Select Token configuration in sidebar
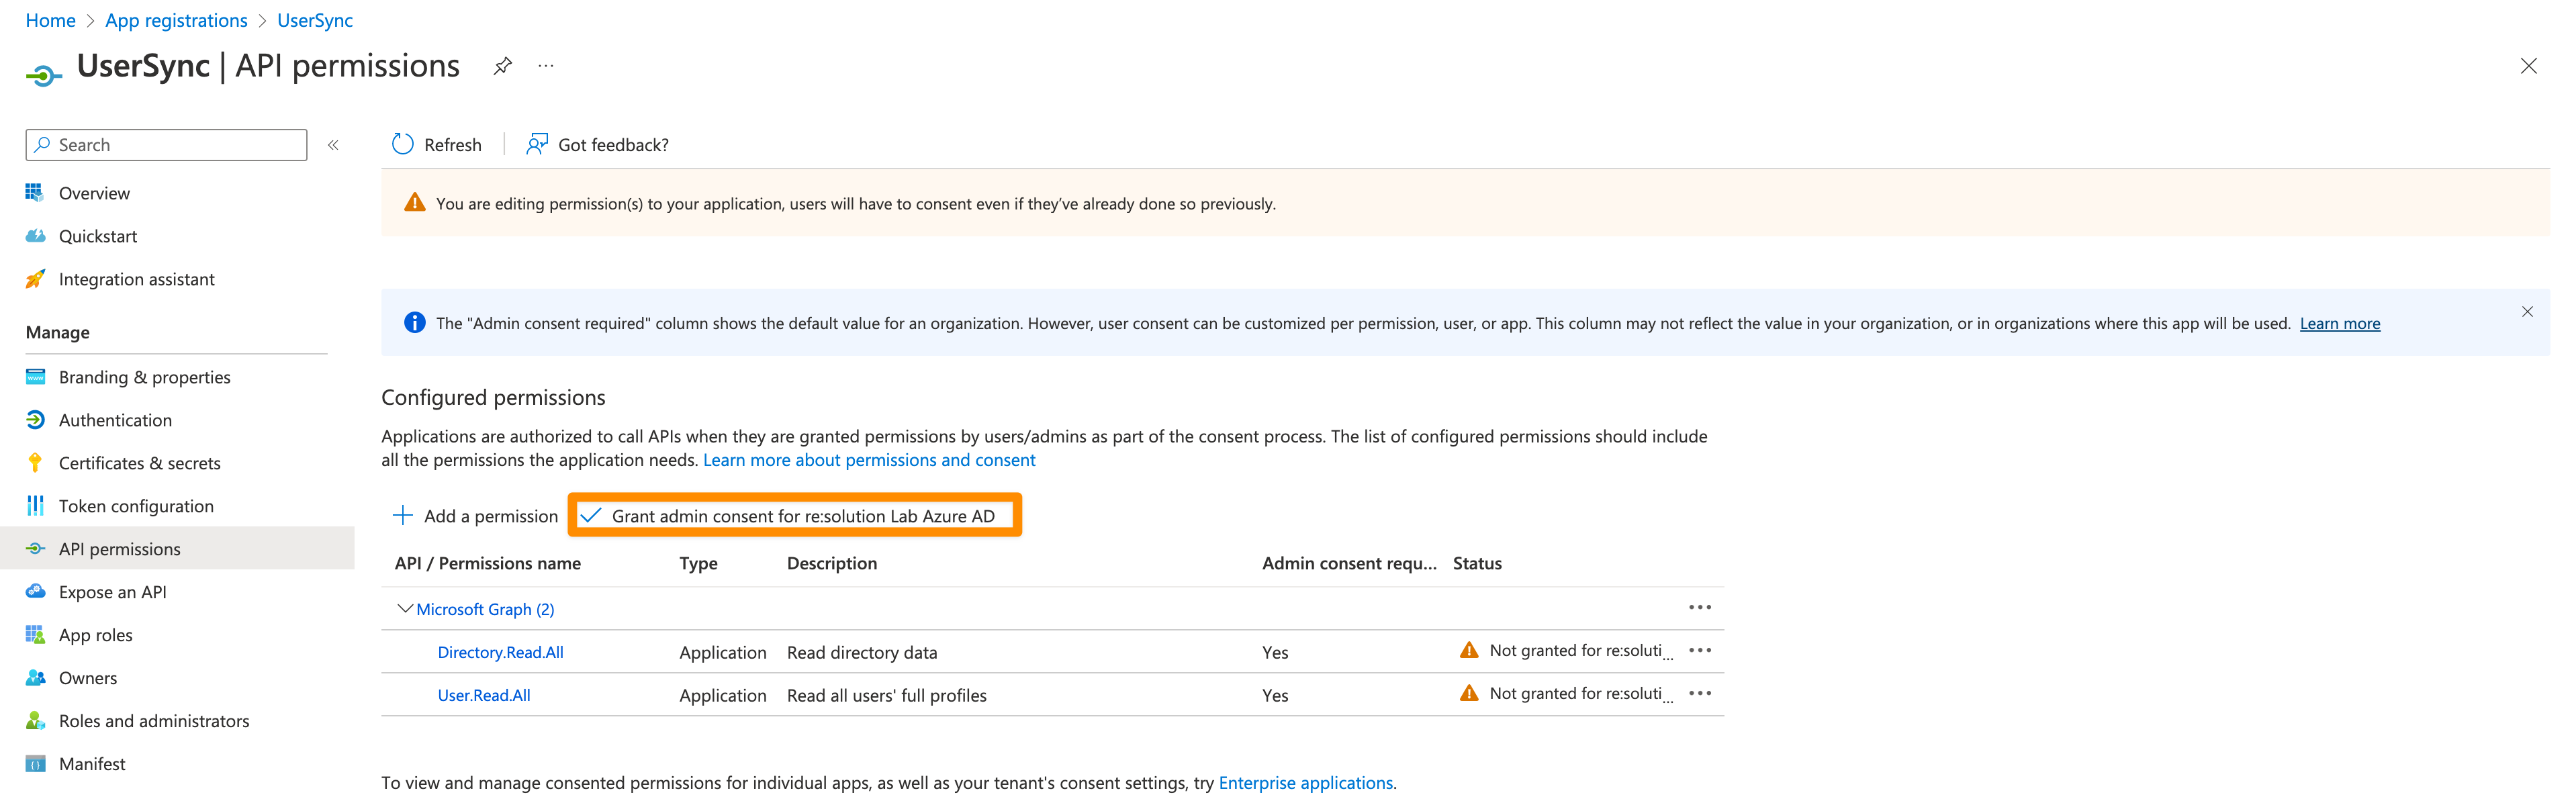The width and height of the screenshot is (2576, 799). (x=136, y=506)
